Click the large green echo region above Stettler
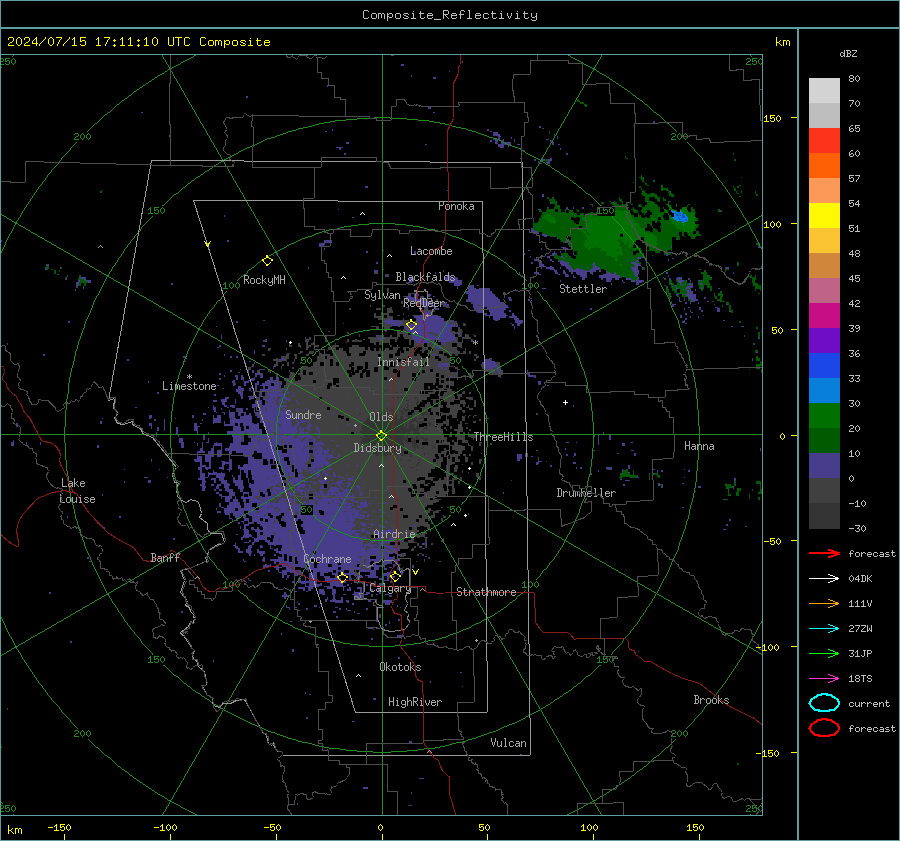Image resolution: width=900 pixels, height=841 pixels. [x=608, y=238]
